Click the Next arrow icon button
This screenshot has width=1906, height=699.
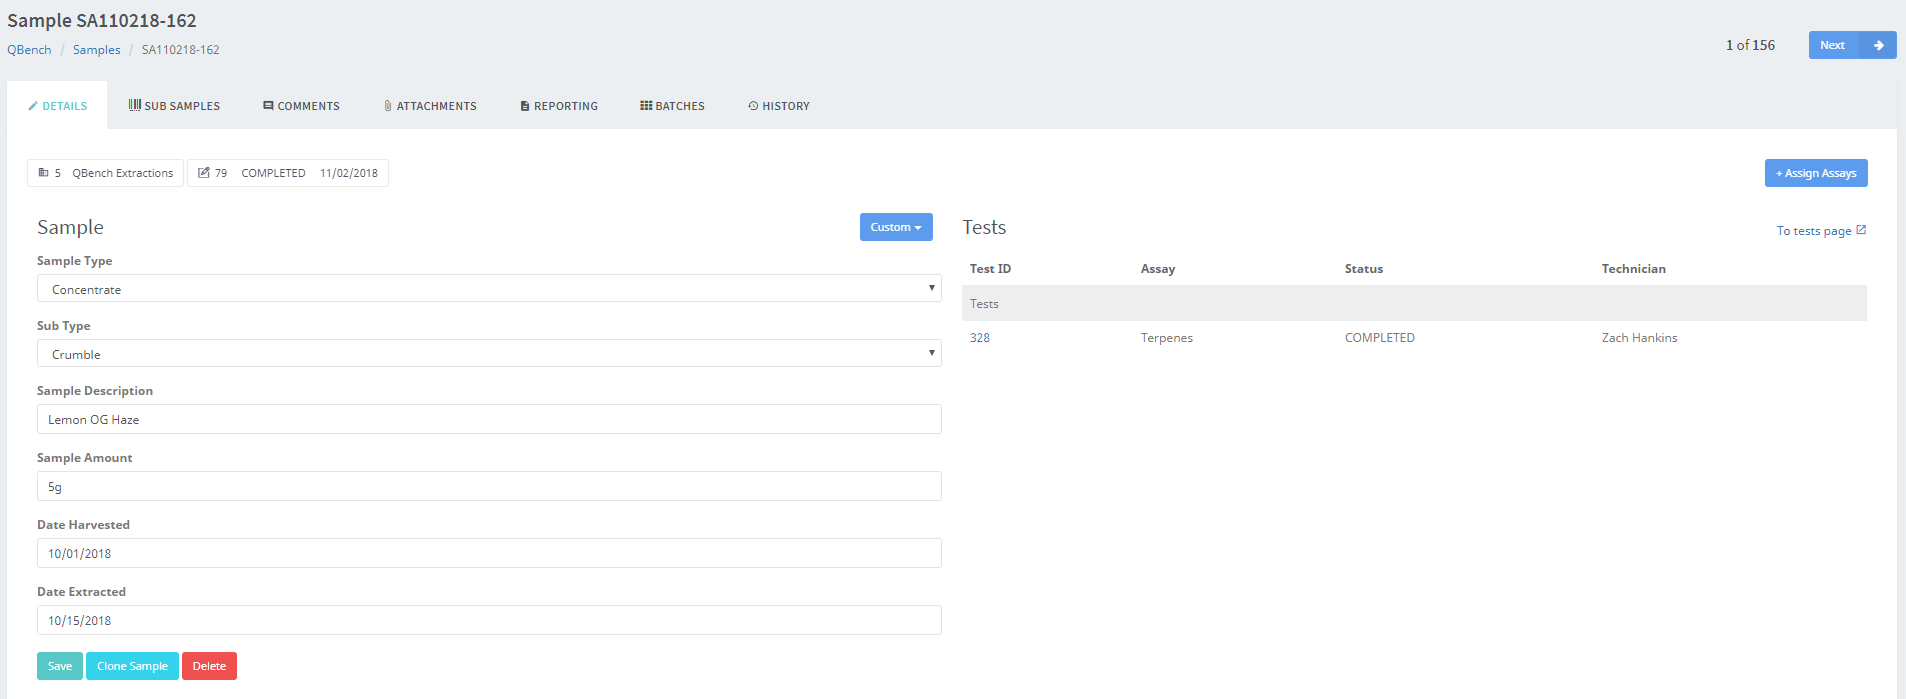click(x=1878, y=45)
